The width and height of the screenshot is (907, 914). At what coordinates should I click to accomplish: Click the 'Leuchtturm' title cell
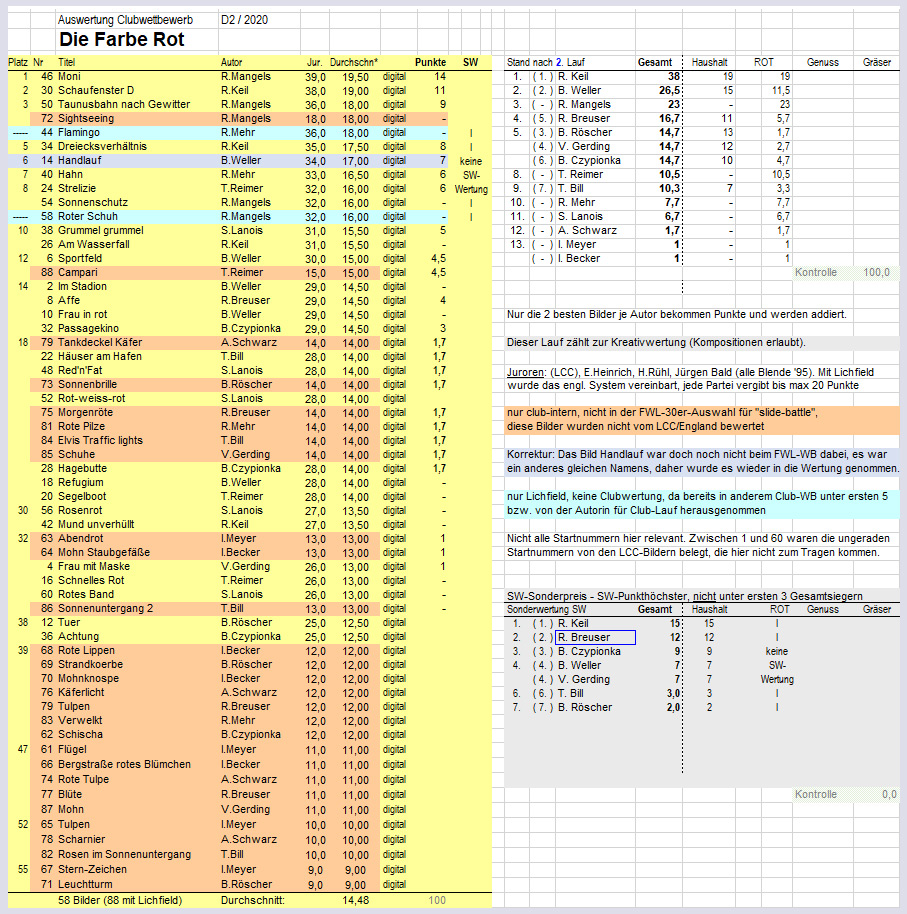pyautogui.click(x=85, y=884)
